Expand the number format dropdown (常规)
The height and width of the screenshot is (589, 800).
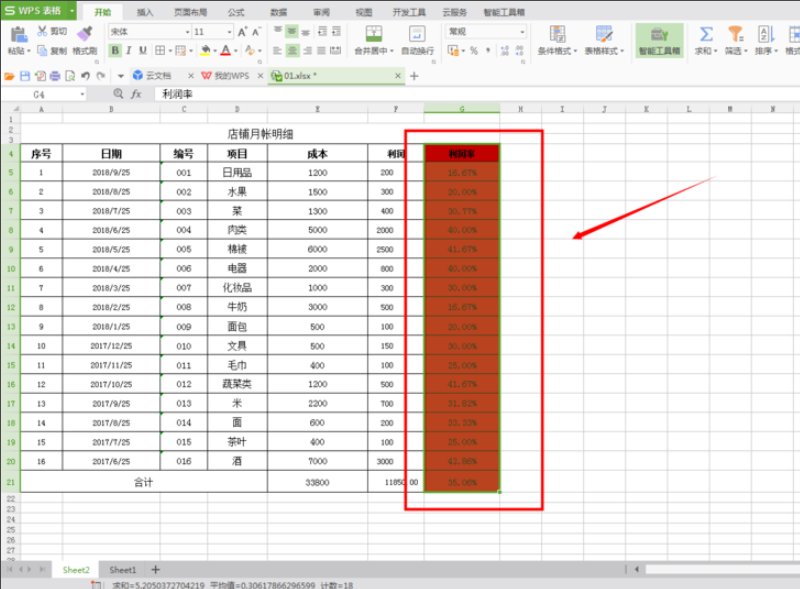pyautogui.click(x=521, y=32)
